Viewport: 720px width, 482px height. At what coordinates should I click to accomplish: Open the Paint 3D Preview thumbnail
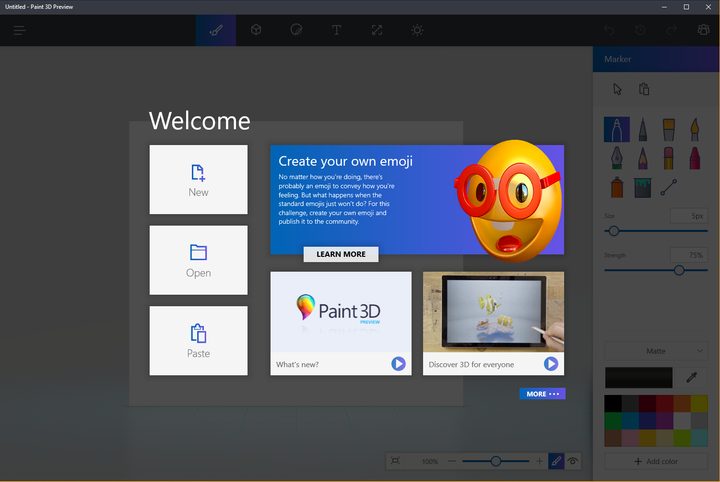point(341,312)
